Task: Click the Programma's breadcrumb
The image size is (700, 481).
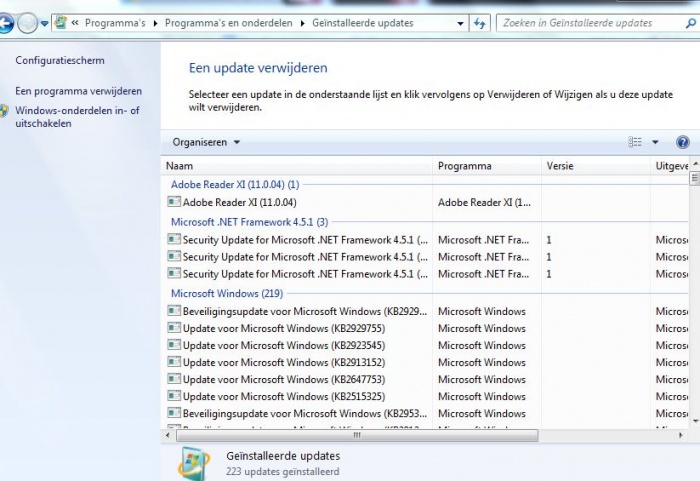Action: click(115, 23)
